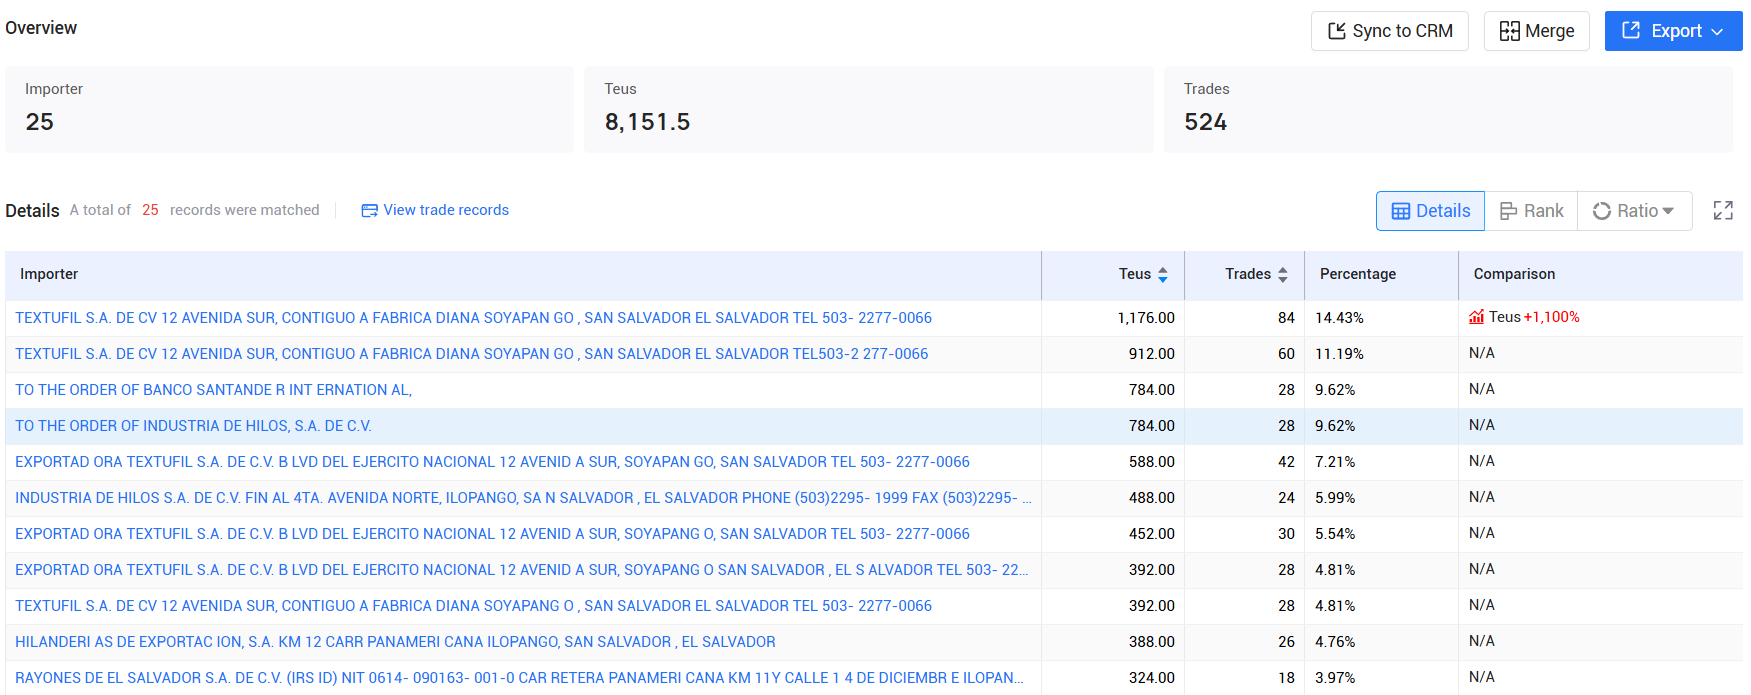Click the Teus summary card showing 8,151.5
Image resolution: width=1751 pixels, height=695 pixels.
click(x=868, y=110)
